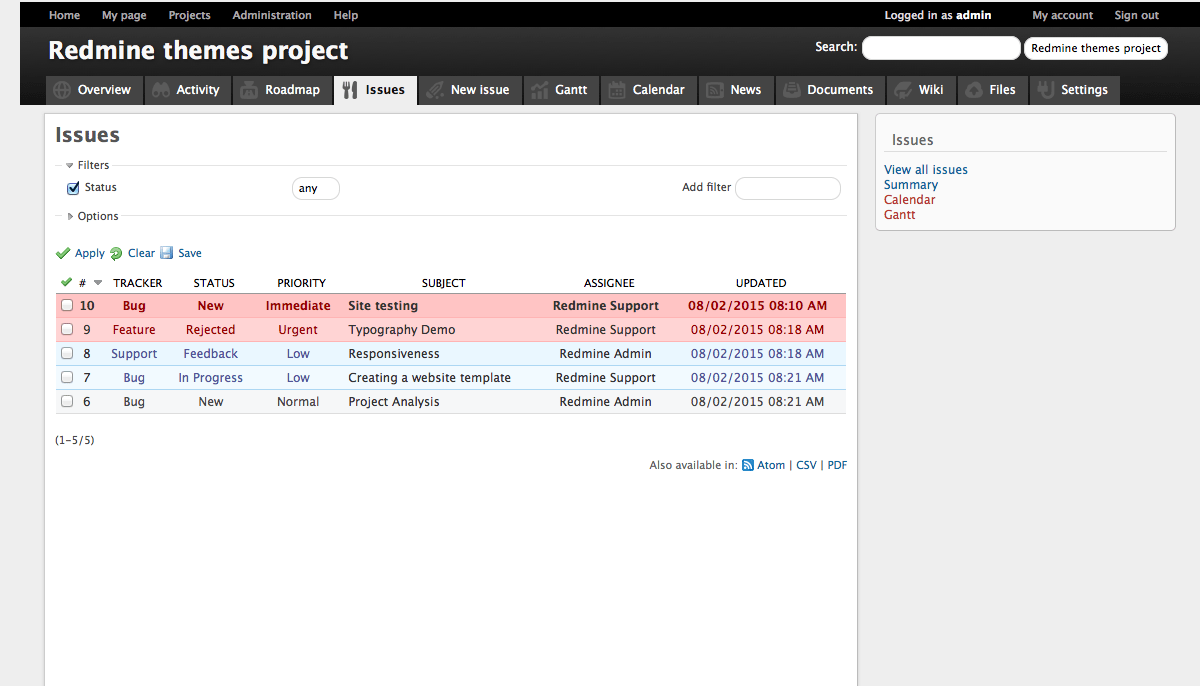1200x686 pixels.
Task: Expand the Options section triangle
Action: point(70,216)
